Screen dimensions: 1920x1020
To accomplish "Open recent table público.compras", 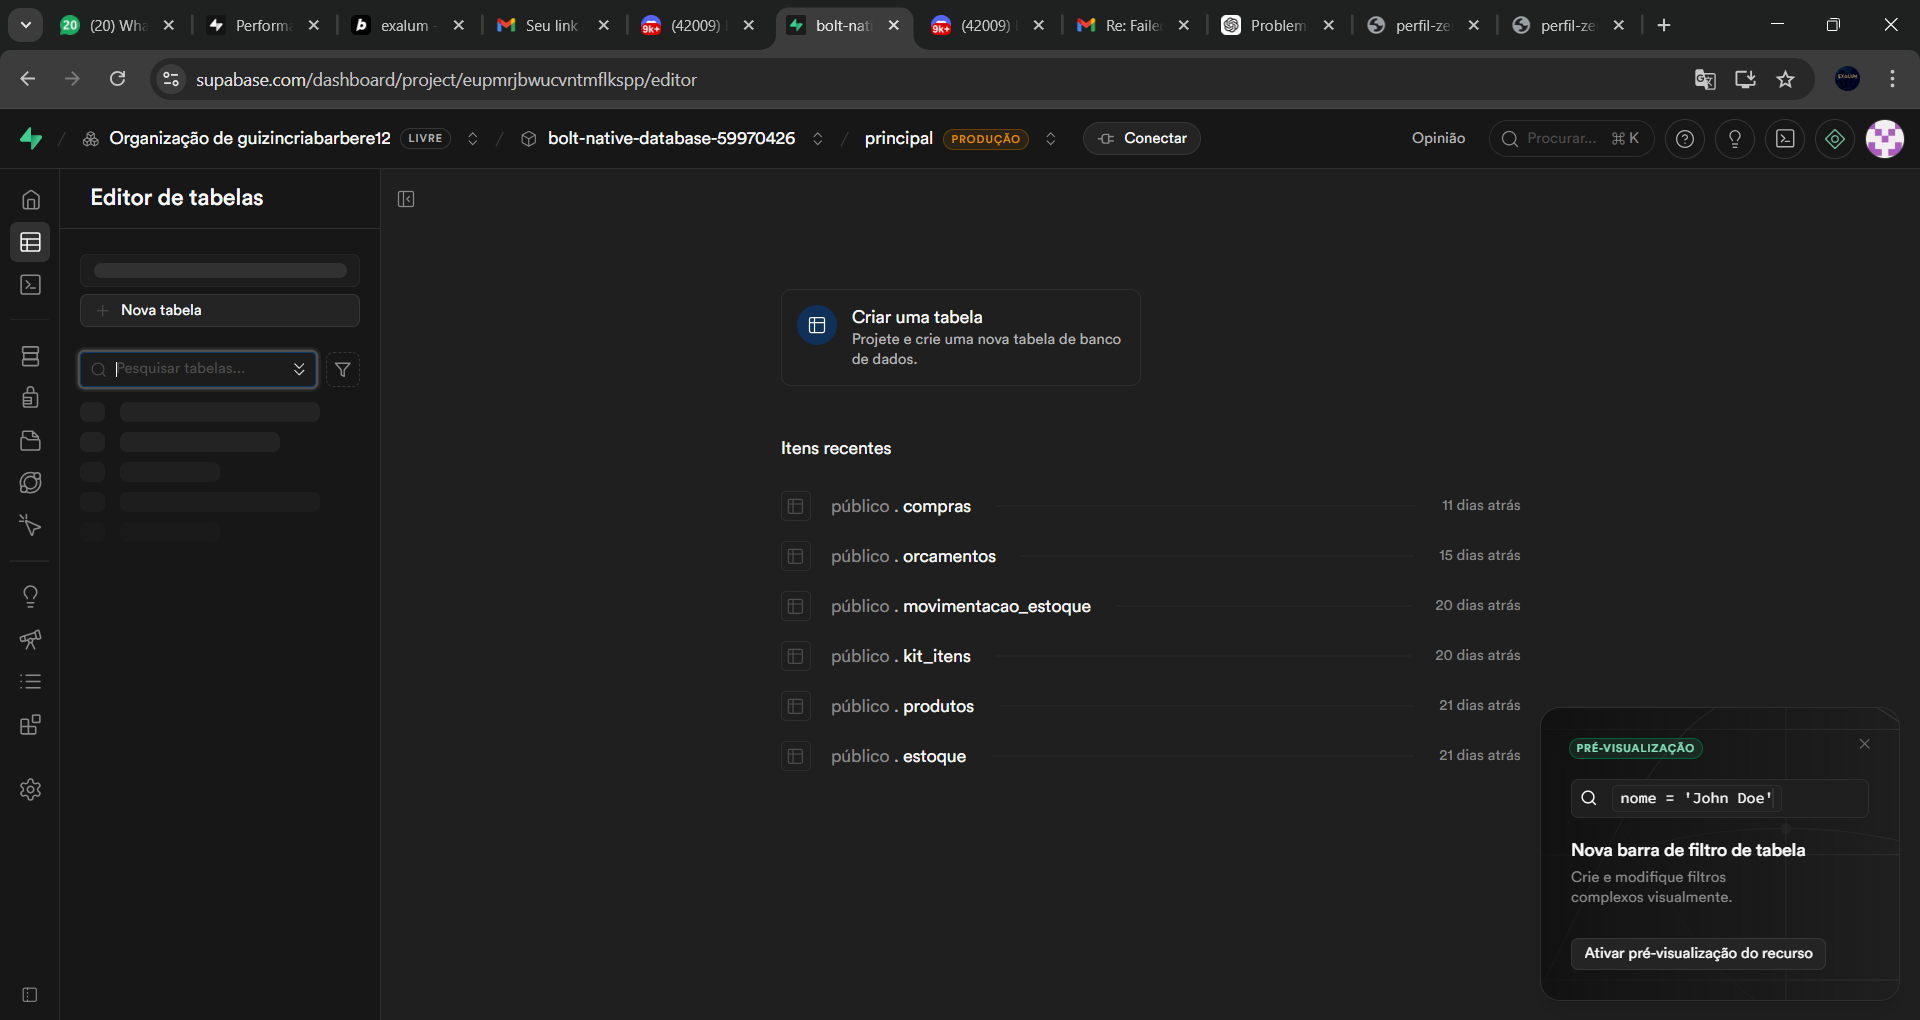I will tap(1150, 506).
